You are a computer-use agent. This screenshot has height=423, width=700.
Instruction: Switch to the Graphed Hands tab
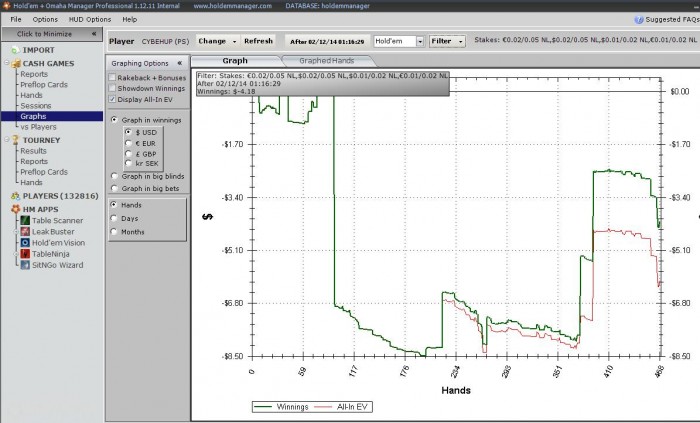coord(326,61)
